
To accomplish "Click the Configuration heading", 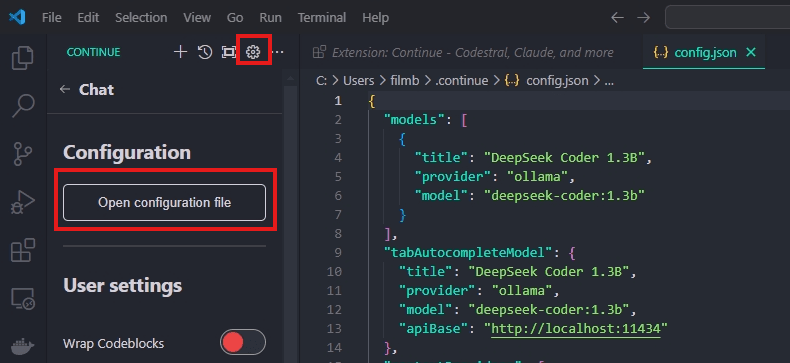I will click(x=127, y=152).
